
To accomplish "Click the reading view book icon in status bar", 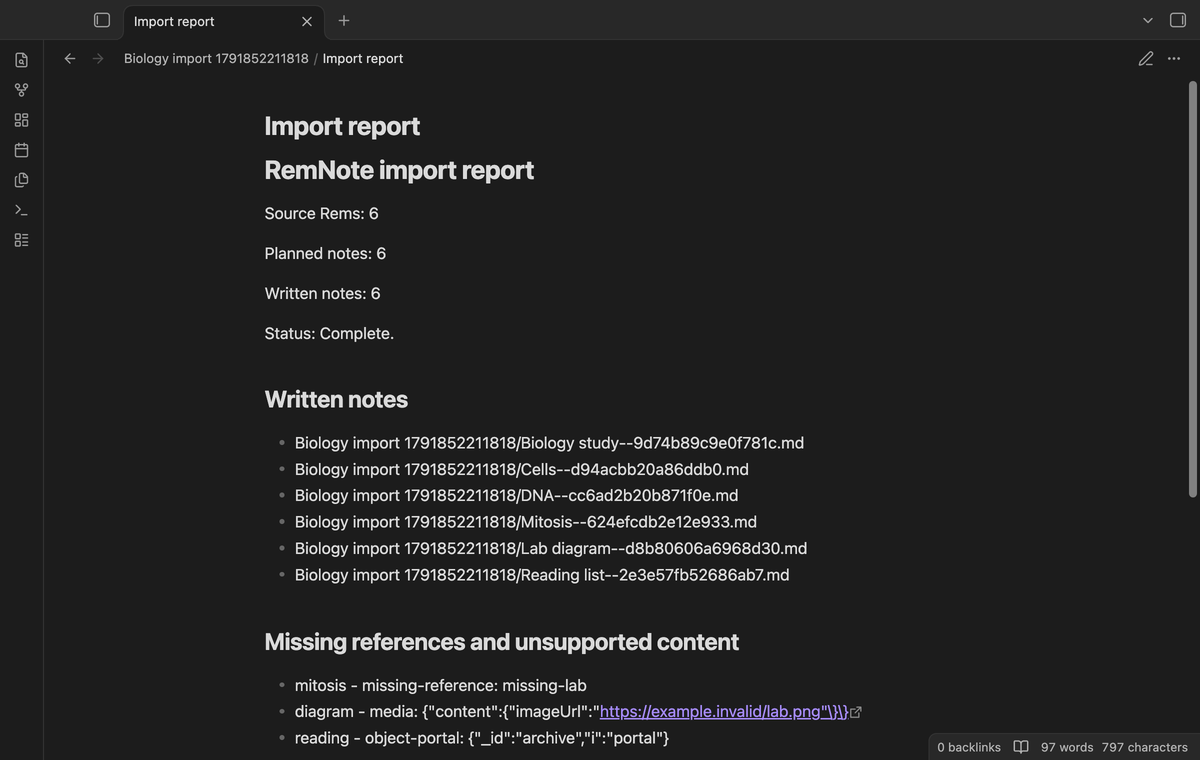I will [x=1021, y=747].
